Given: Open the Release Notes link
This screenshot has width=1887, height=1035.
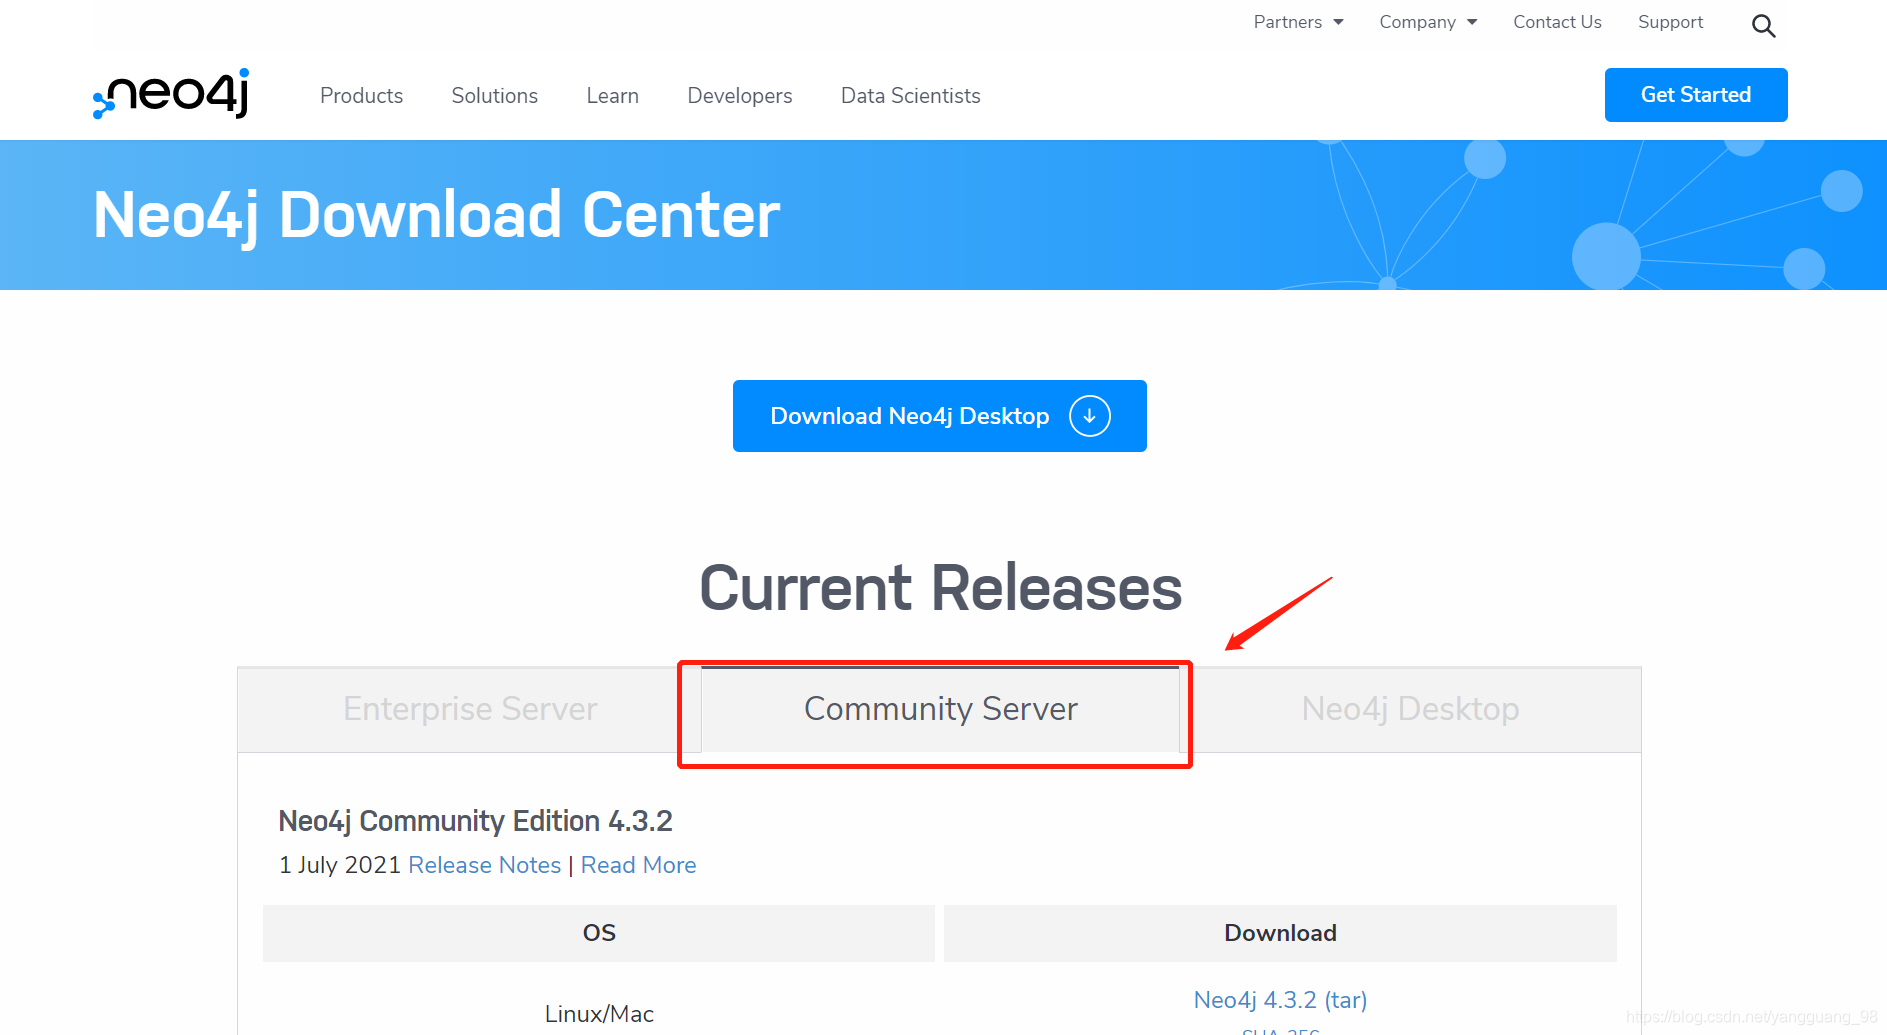Looking at the screenshot, I should point(484,865).
